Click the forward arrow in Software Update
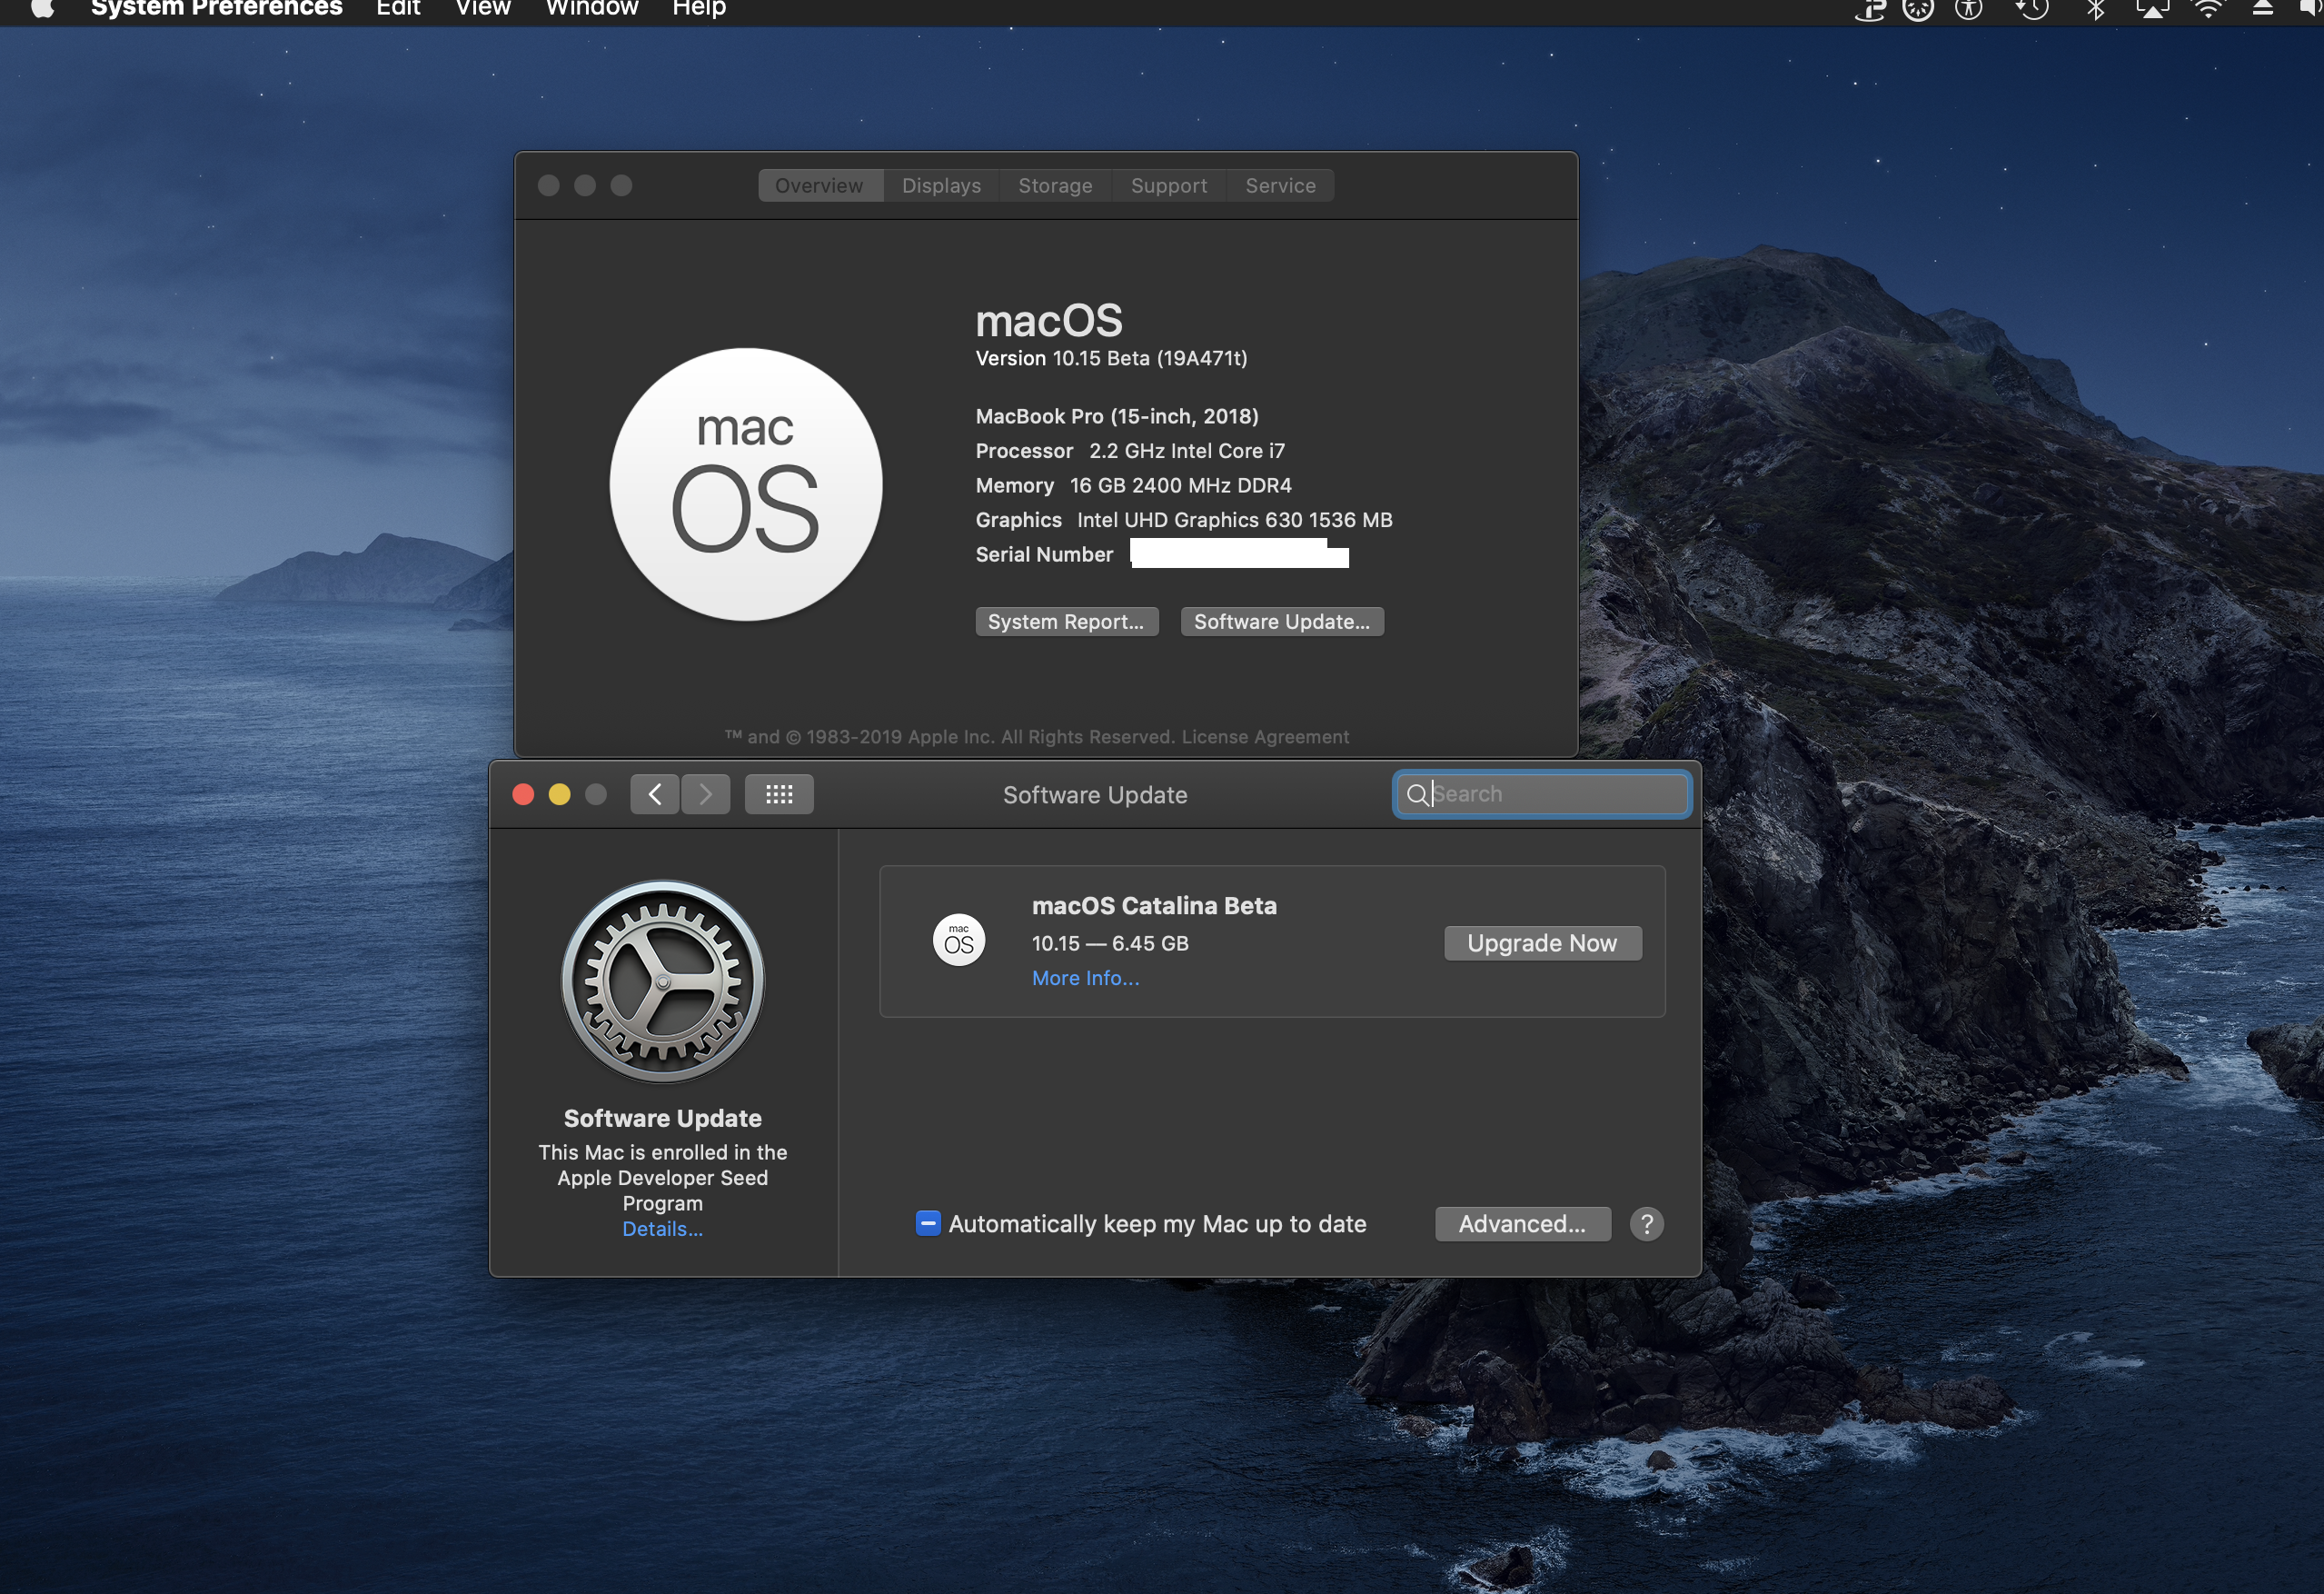Screen dimensions: 2324x1594 pos(706,795)
